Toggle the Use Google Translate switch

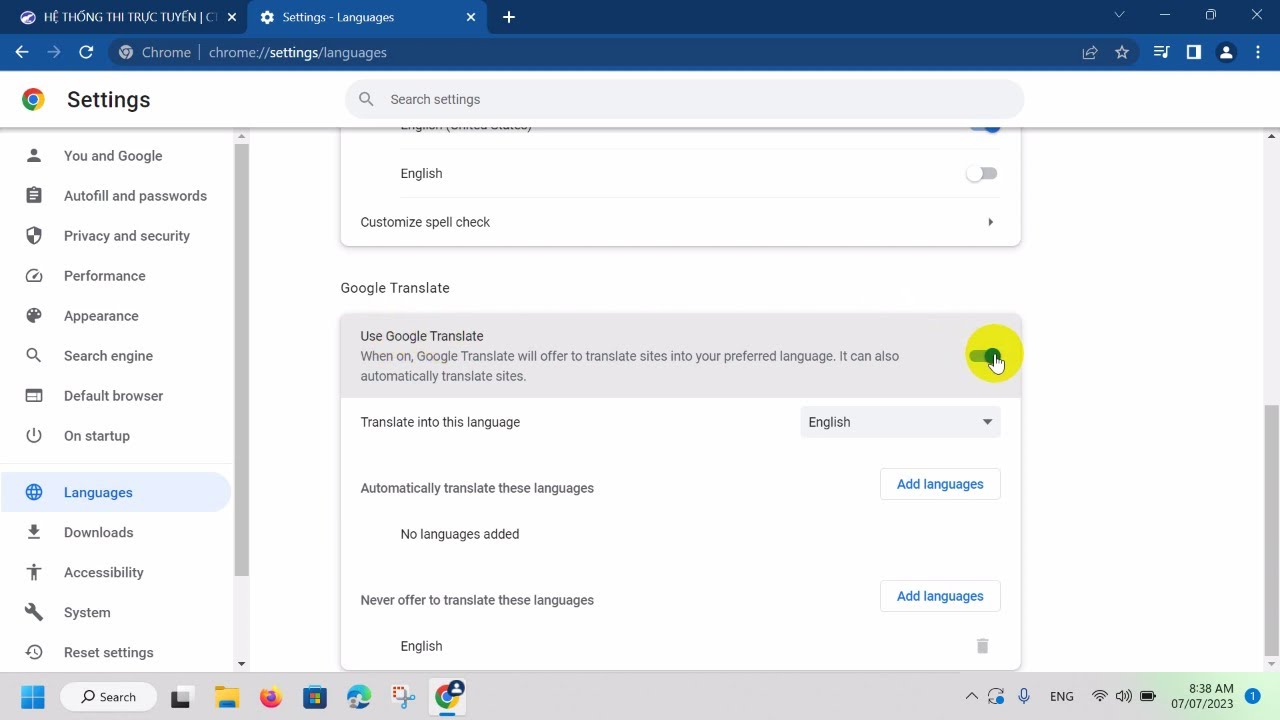tap(984, 356)
